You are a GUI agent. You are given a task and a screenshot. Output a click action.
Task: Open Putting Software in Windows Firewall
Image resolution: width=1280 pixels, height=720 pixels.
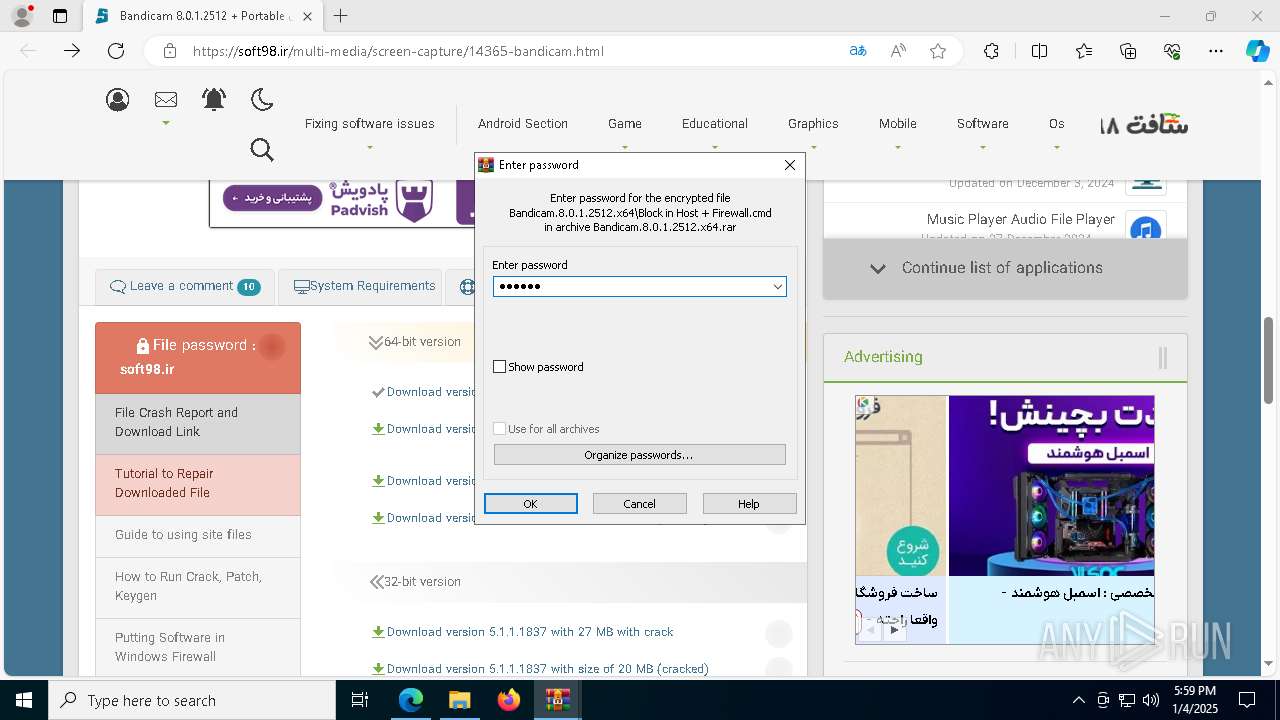coord(198,647)
